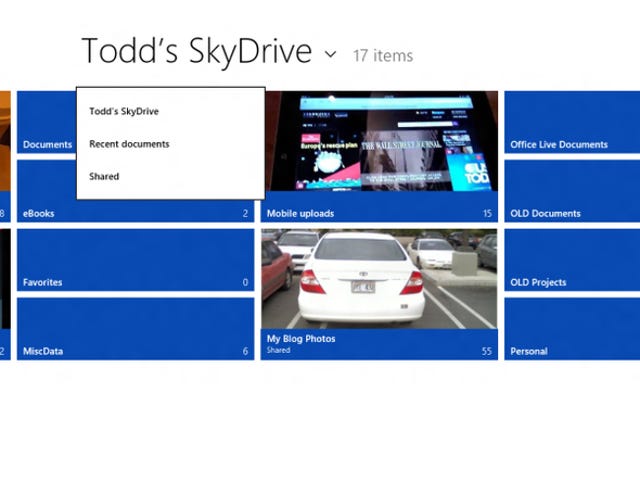Open the MiscData folder tile

pyautogui.click(x=136, y=329)
